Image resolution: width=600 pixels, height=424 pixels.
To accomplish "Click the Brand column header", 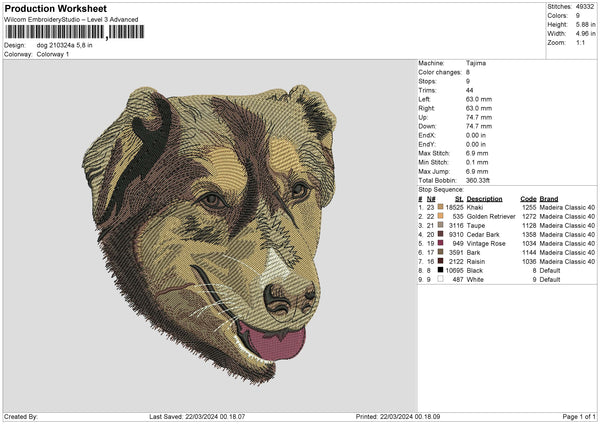I will (548, 198).
